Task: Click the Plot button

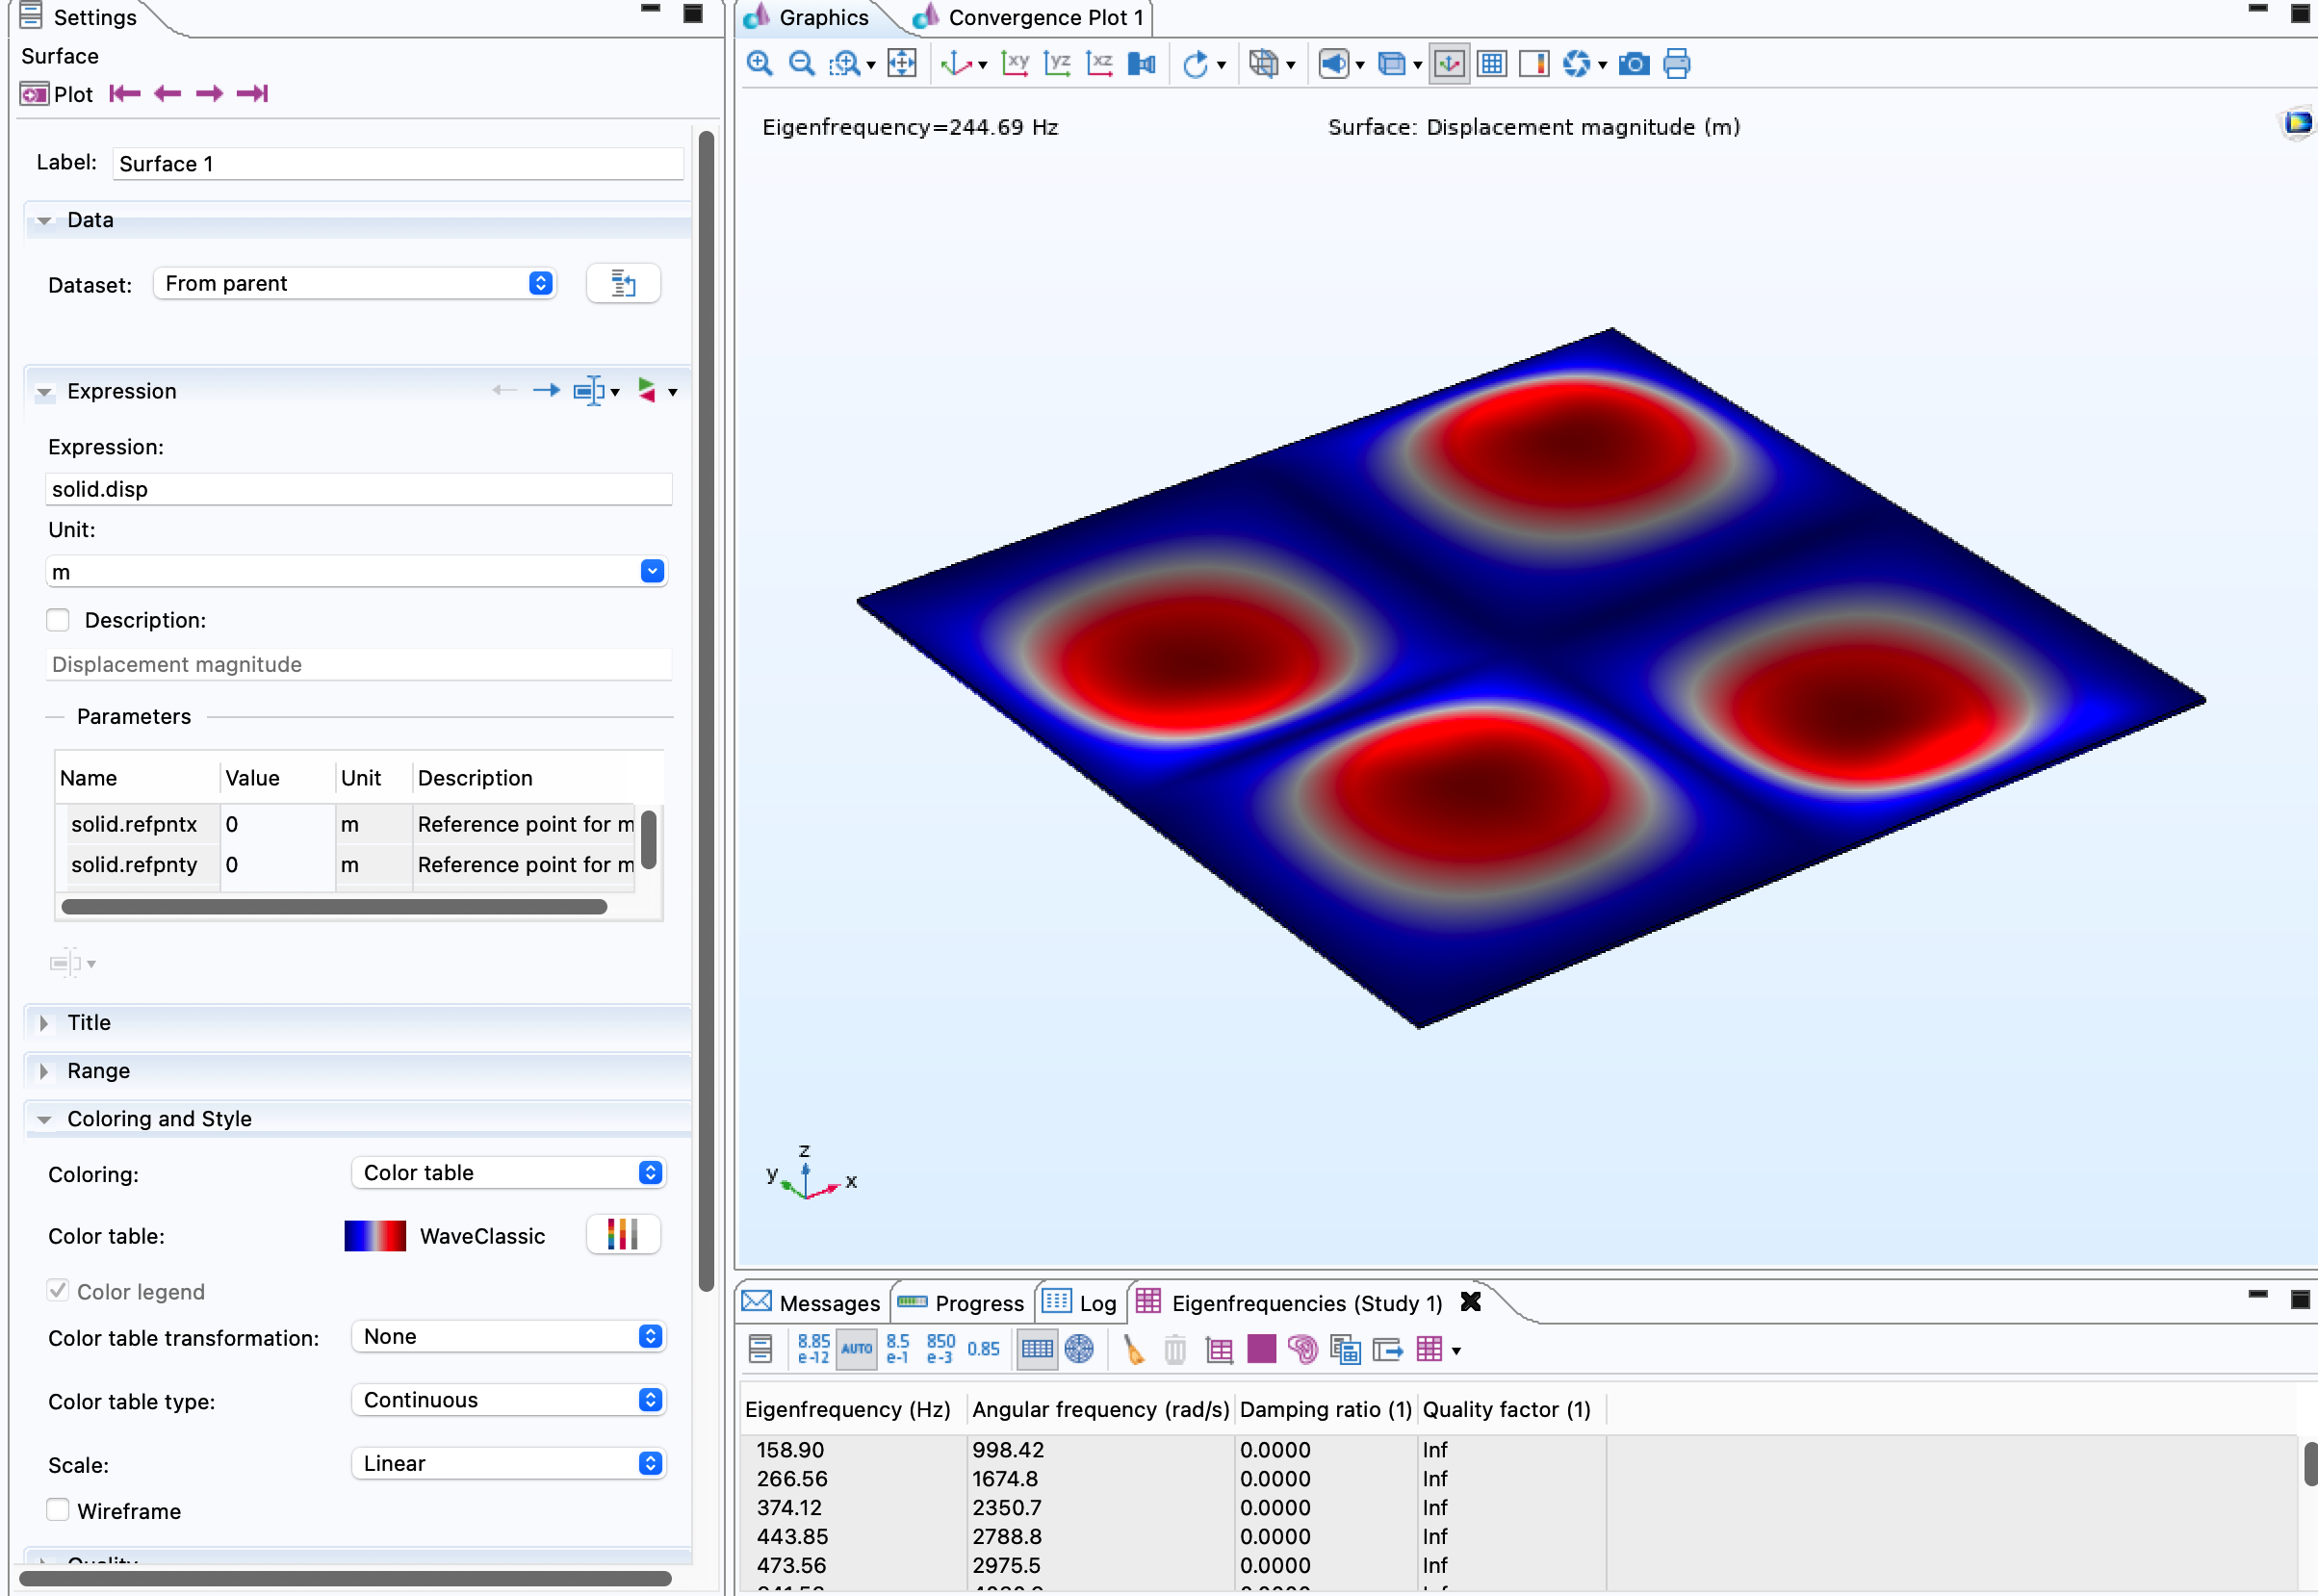Action: 57,94
